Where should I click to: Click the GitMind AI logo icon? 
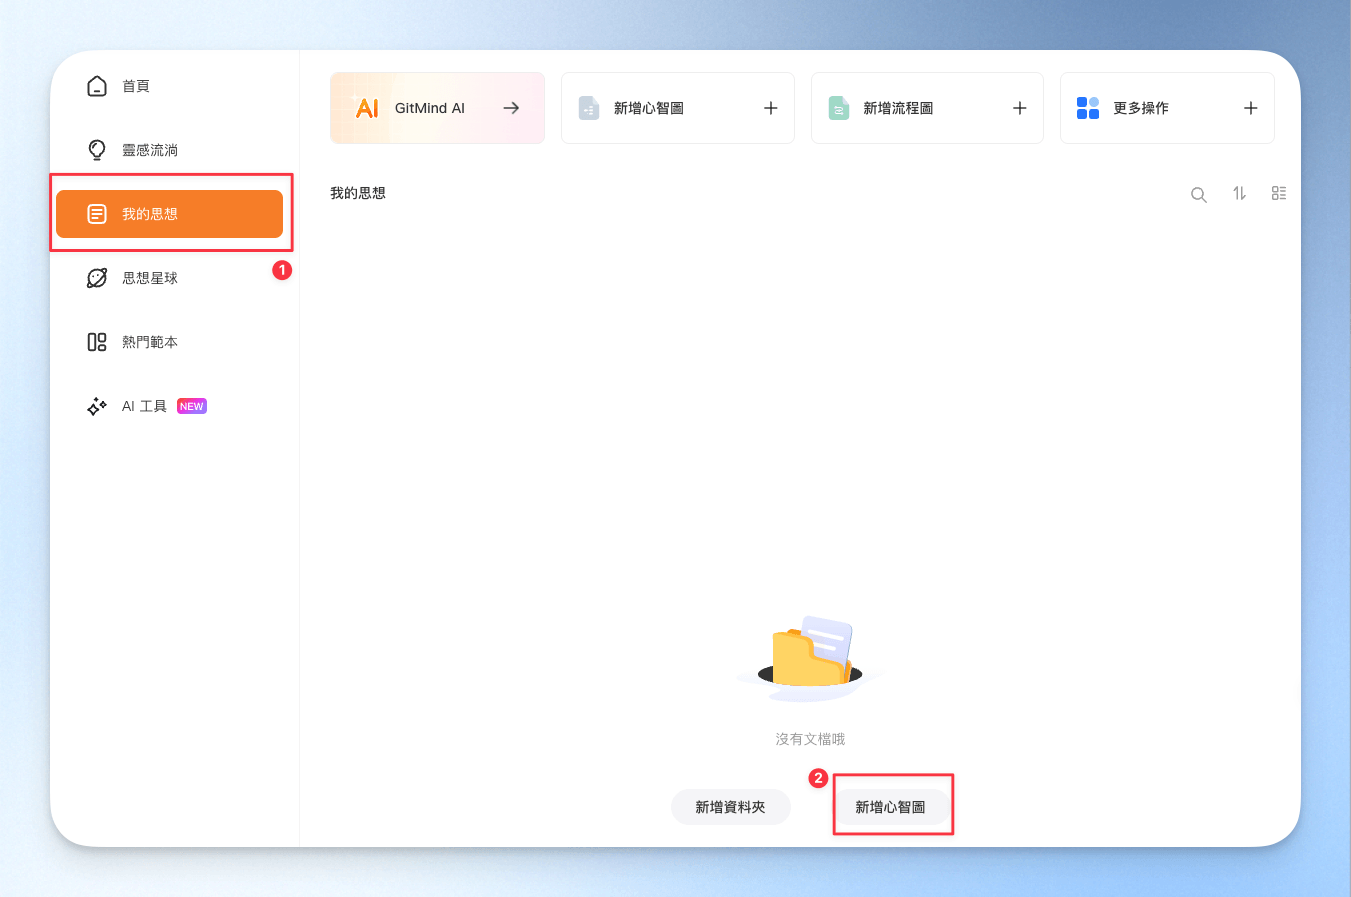tap(367, 108)
